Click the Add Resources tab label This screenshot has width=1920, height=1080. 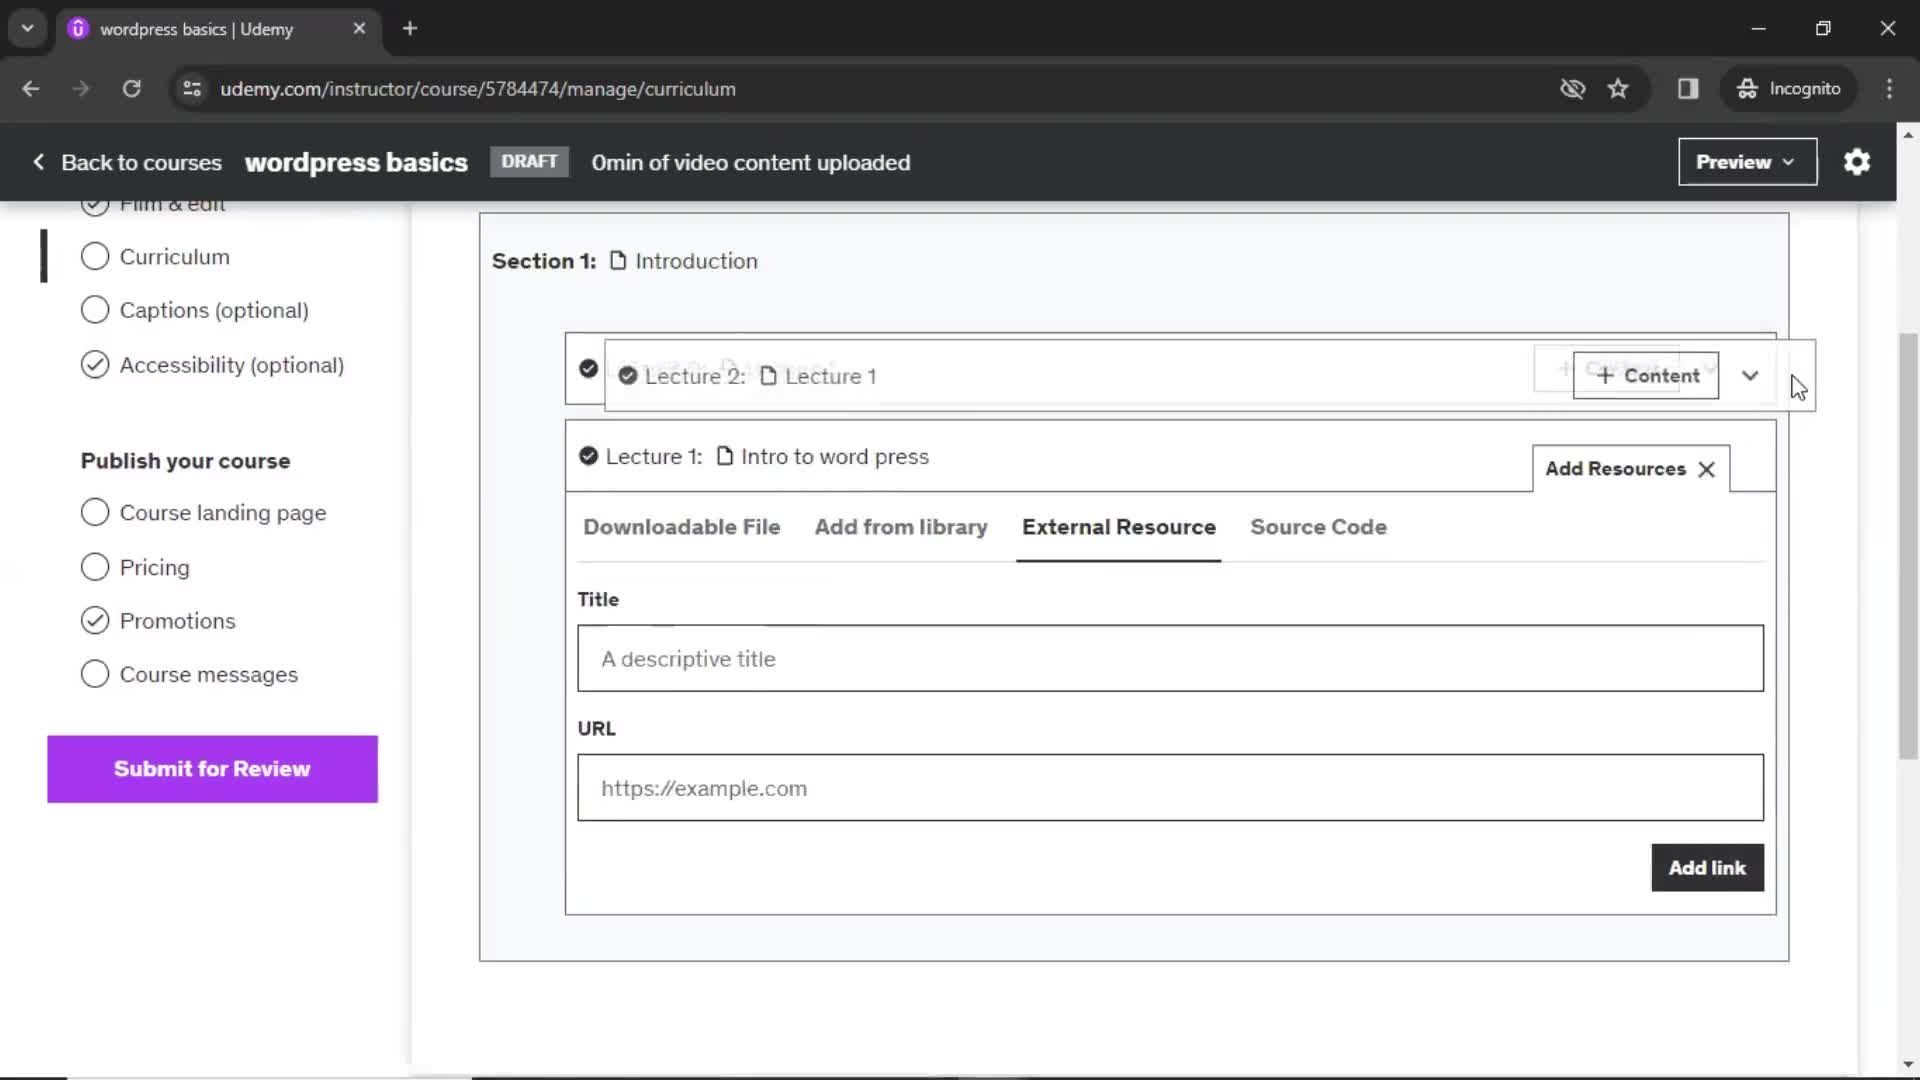click(x=1615, y=469)
